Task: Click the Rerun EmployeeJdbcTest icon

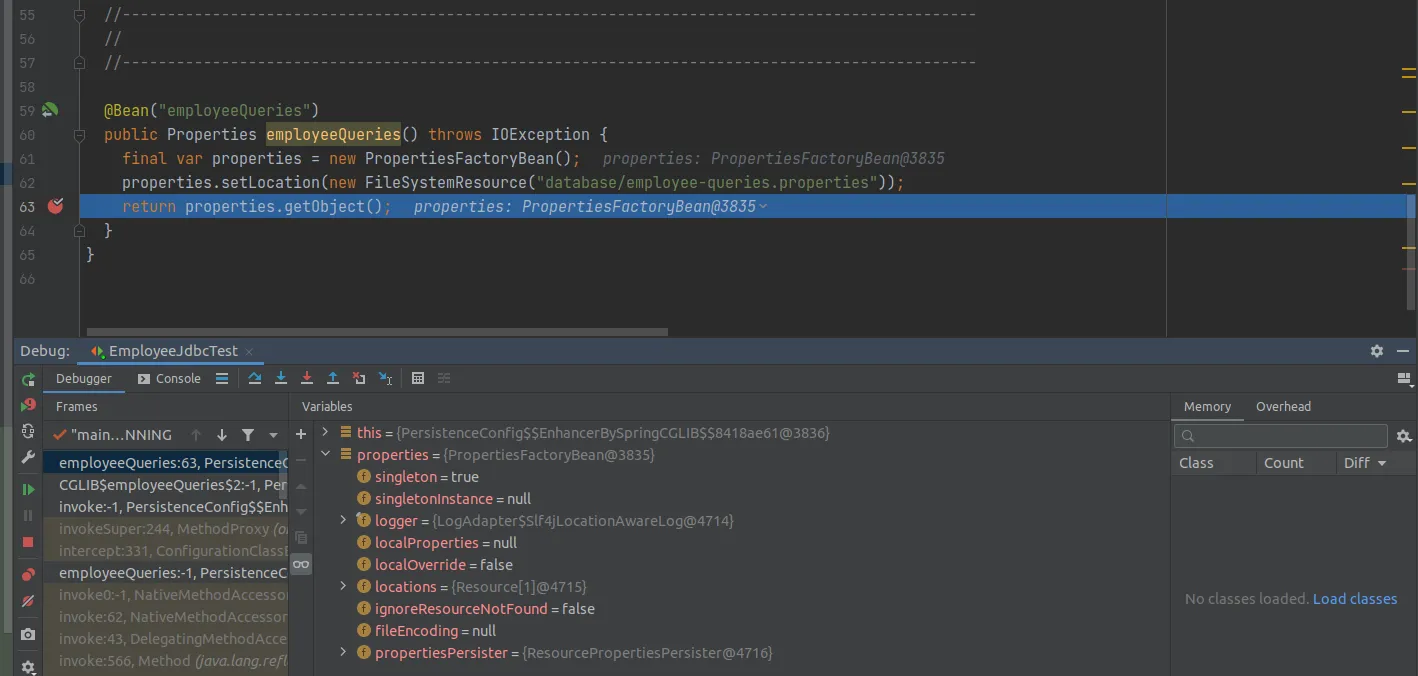Action: coord(28,379)
